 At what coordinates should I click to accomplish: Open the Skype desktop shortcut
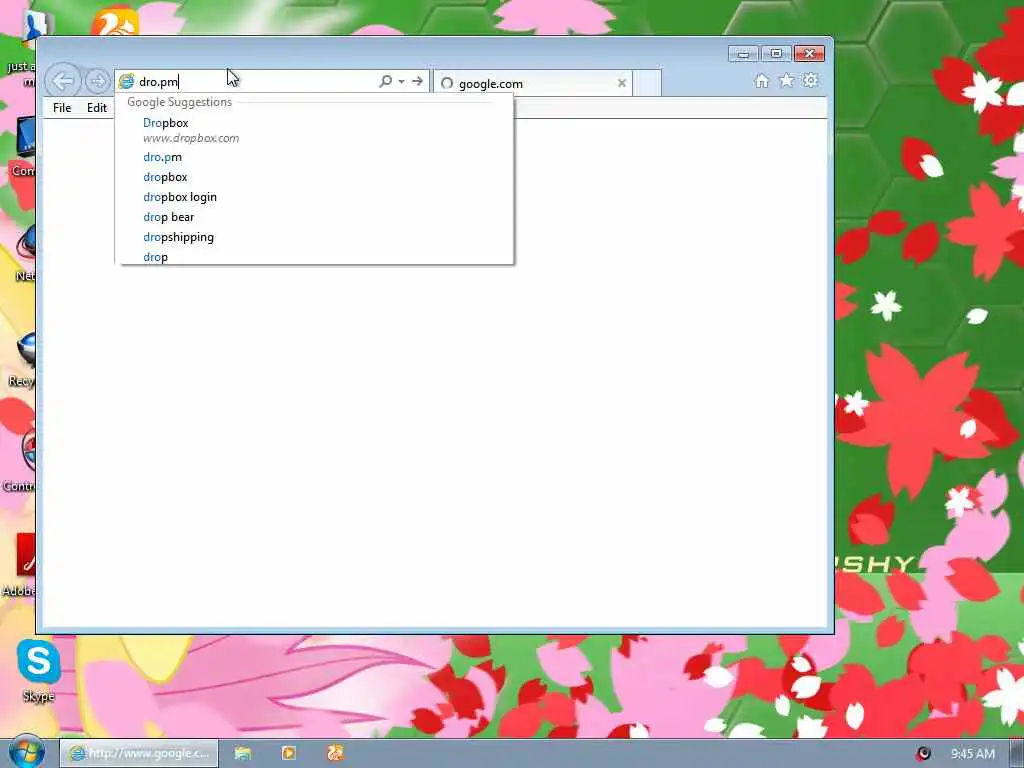[39, 671]
